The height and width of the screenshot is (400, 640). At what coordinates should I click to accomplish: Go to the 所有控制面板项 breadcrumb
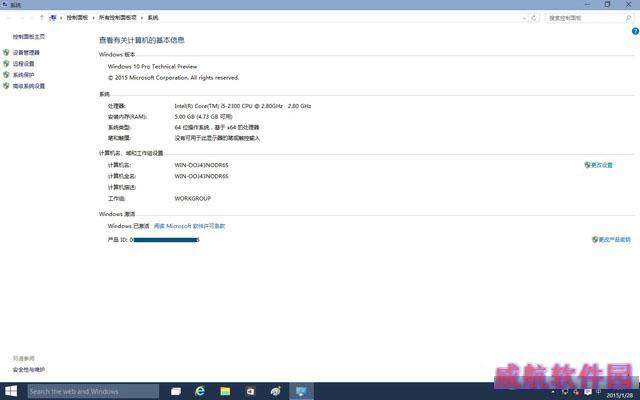pyautogui.click(x=118, y=18)
